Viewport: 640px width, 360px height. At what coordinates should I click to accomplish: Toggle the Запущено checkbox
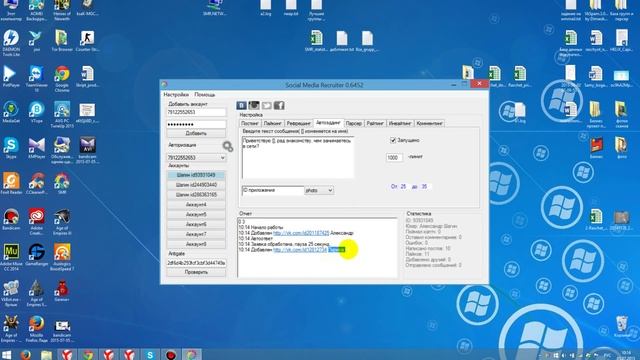(x=393, y=140)
